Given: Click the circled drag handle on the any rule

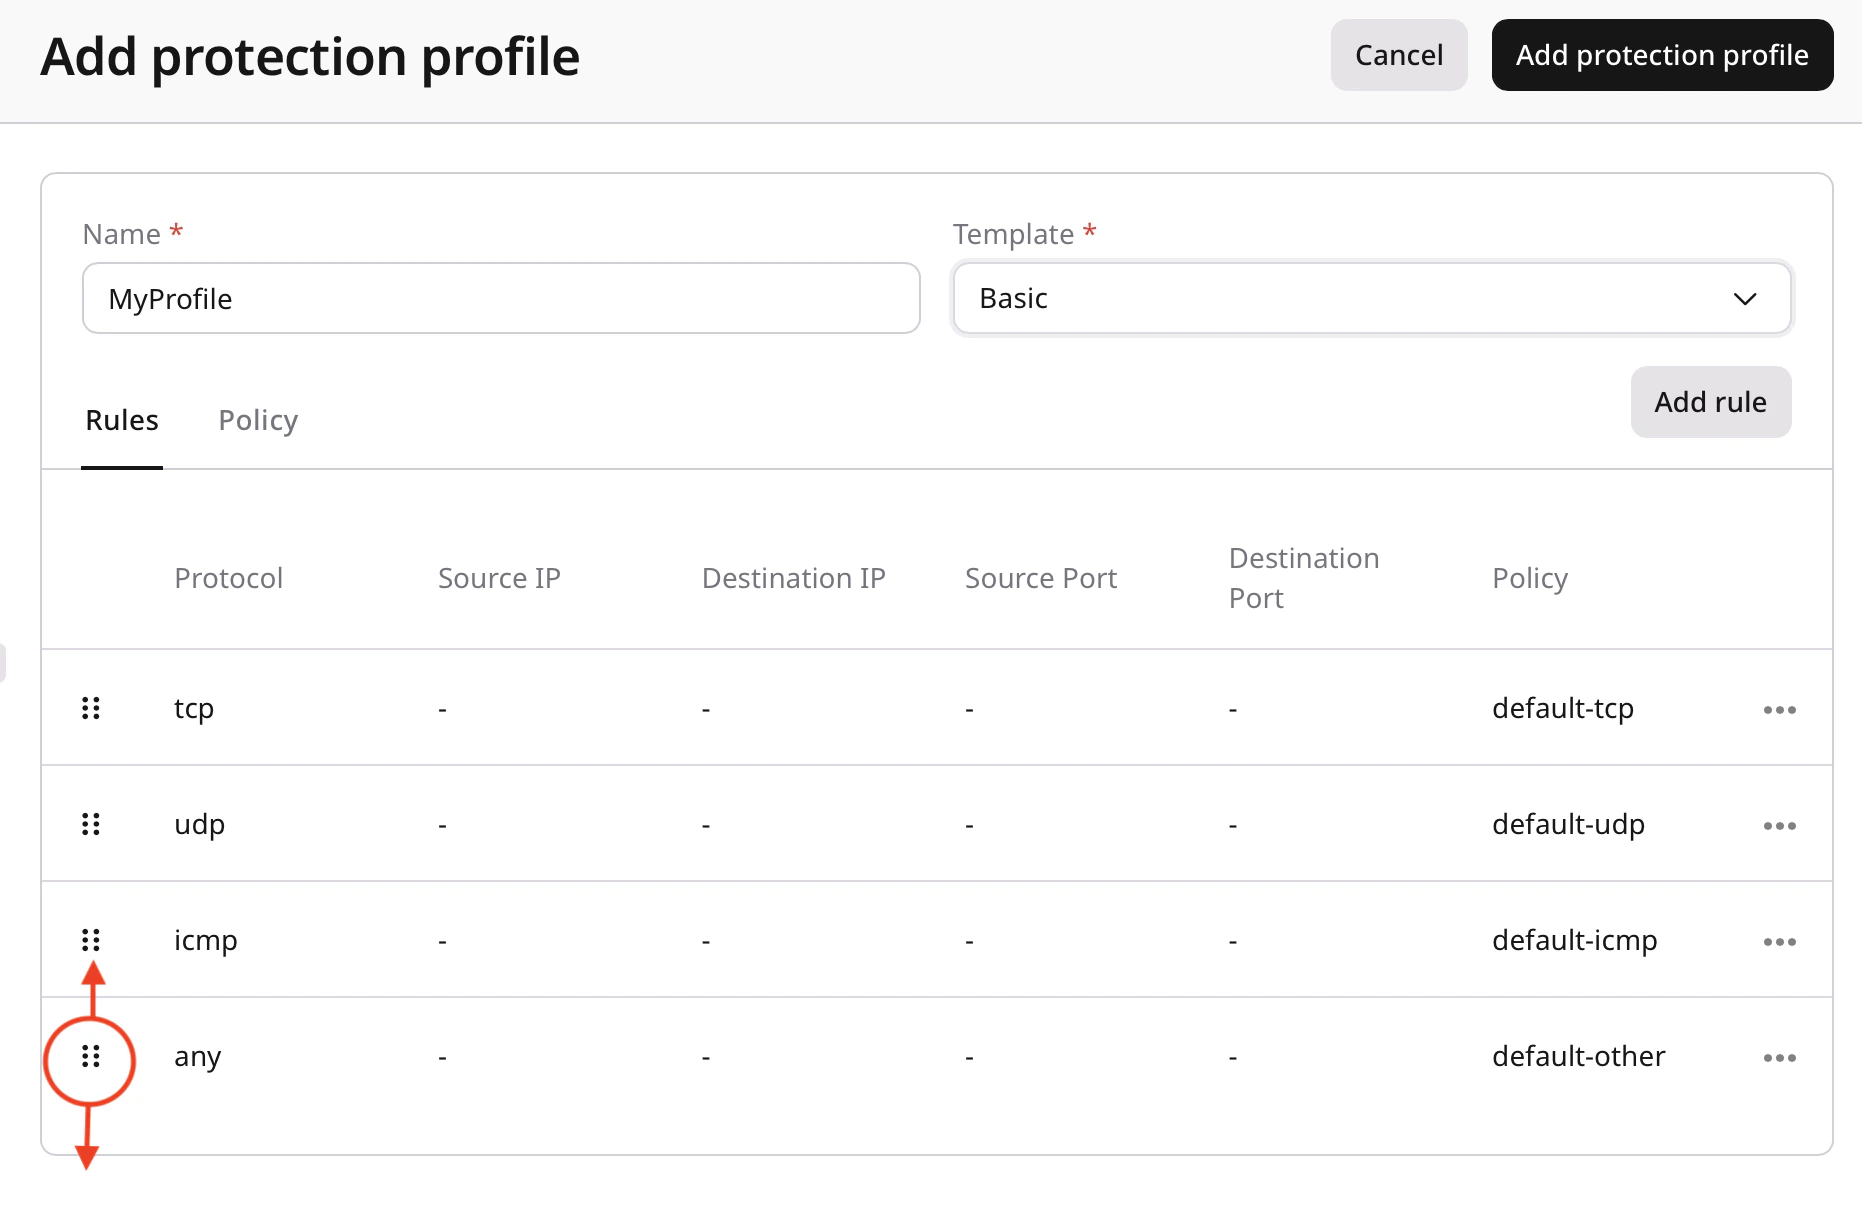Looking at the screenshot, I should [91, 1056].
